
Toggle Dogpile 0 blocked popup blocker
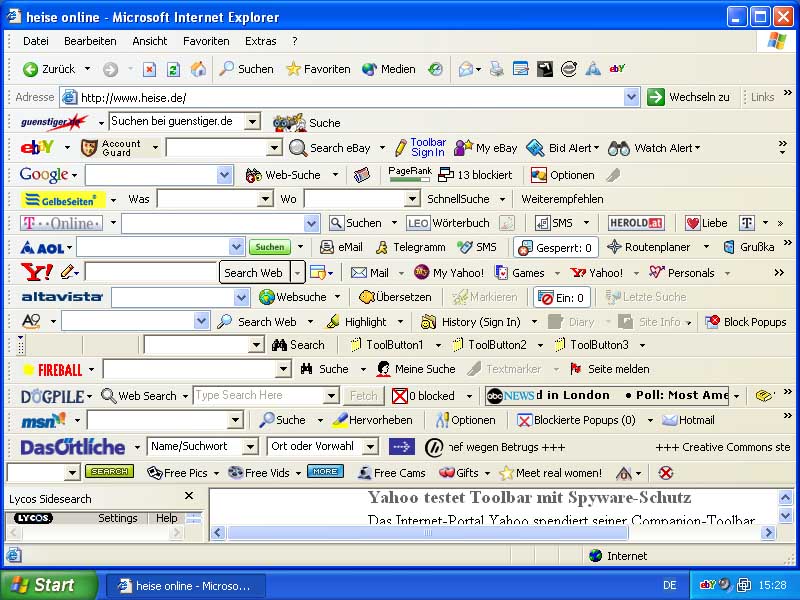[x=423, y=396]
